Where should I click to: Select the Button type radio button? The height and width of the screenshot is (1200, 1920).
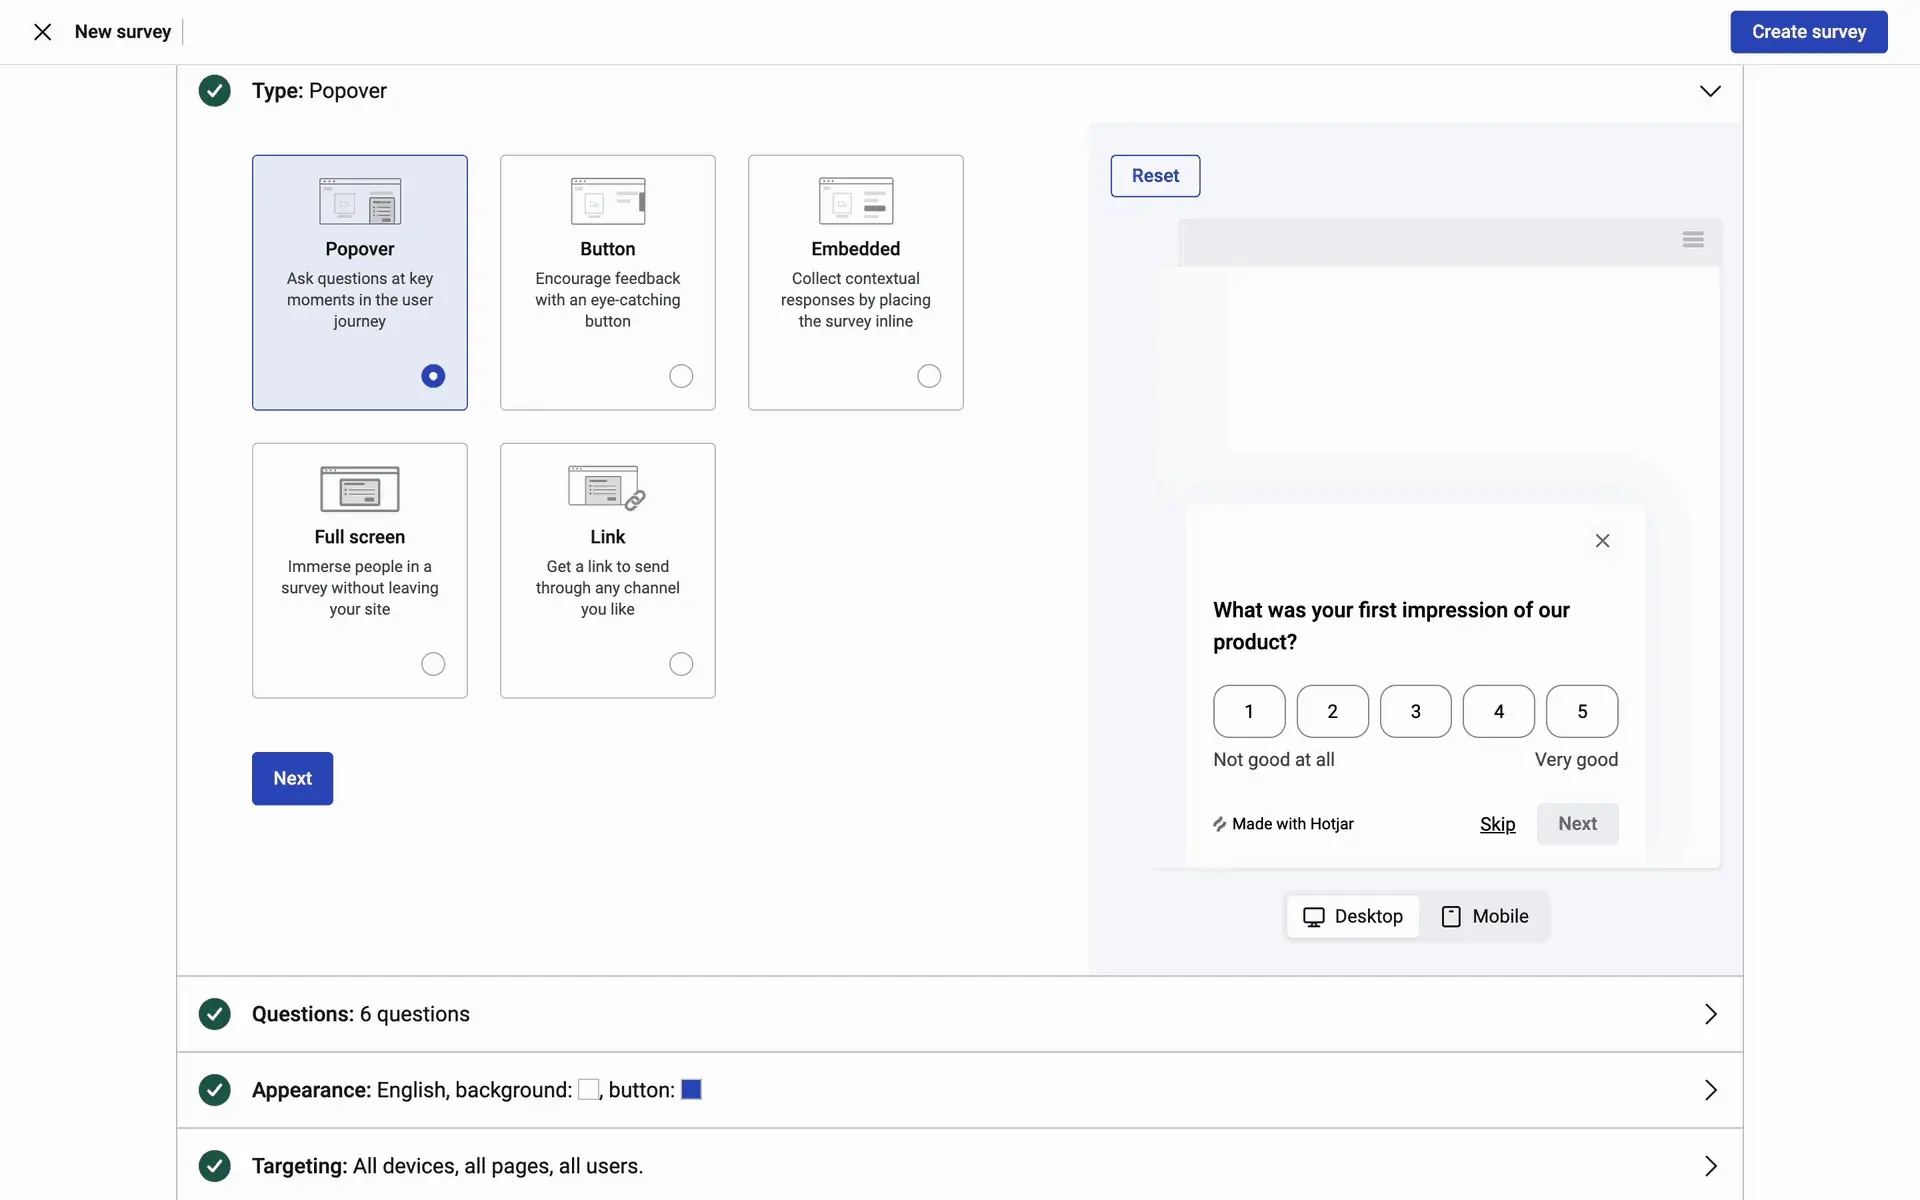(x=681, y=376)
